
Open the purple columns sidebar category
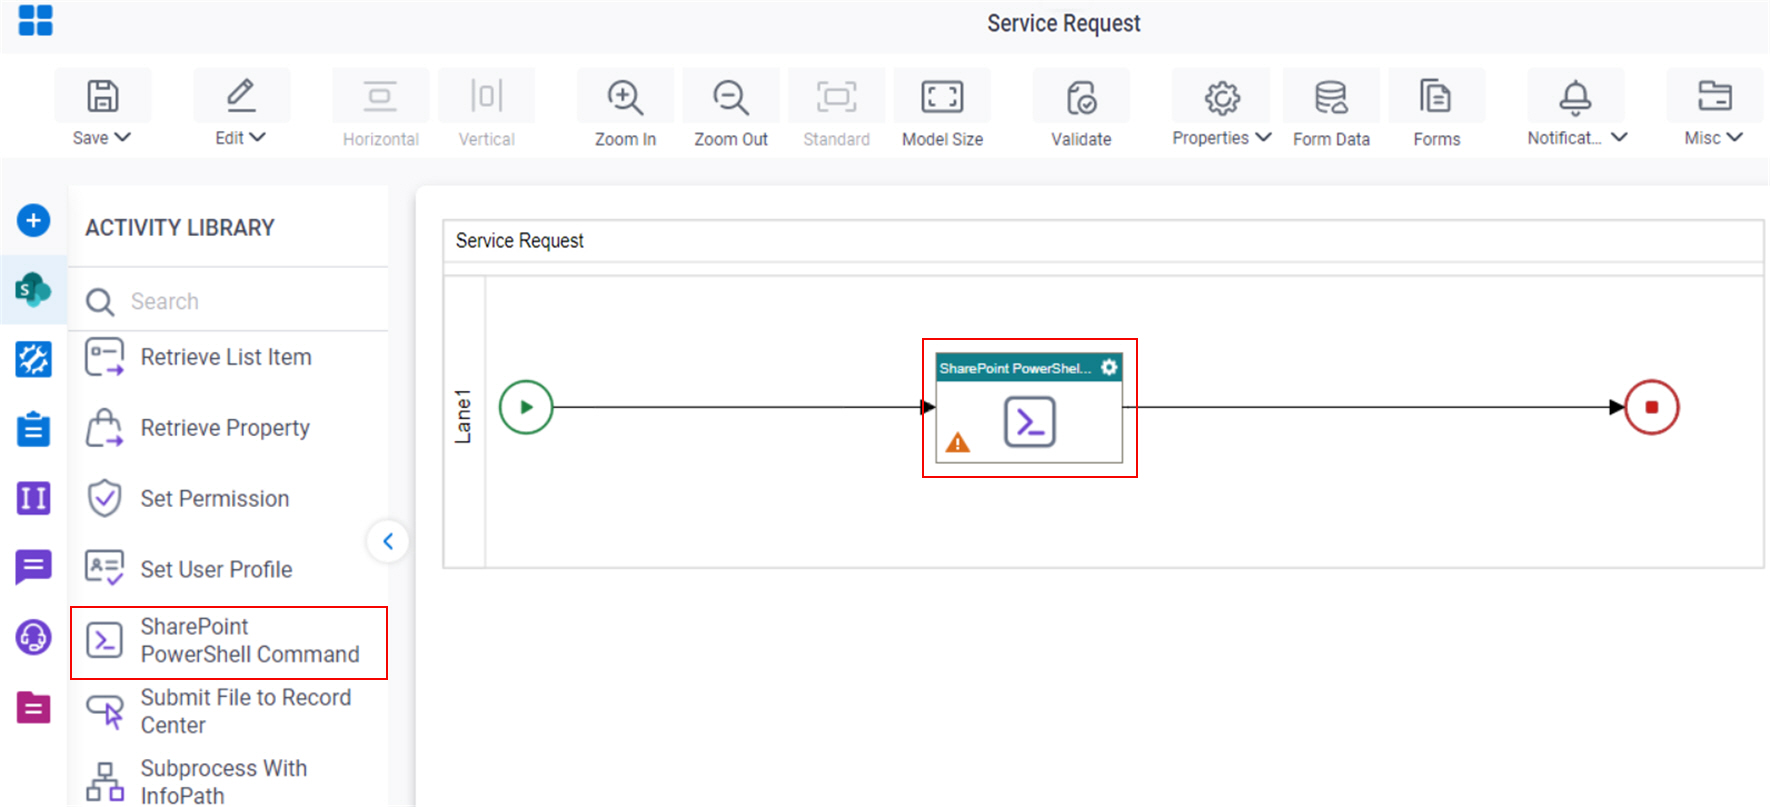coord(33,498)
